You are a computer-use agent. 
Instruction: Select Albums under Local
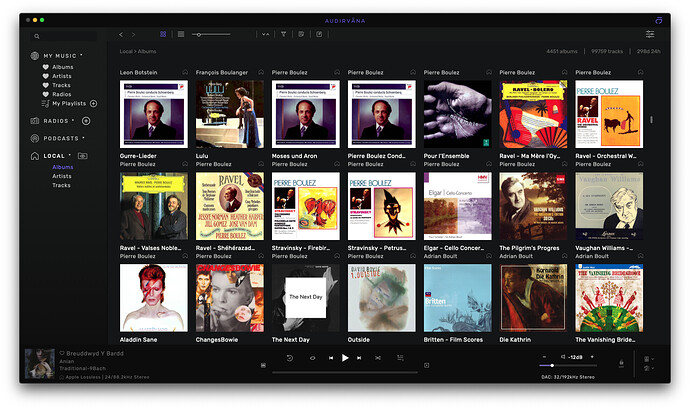pos(62,167)
